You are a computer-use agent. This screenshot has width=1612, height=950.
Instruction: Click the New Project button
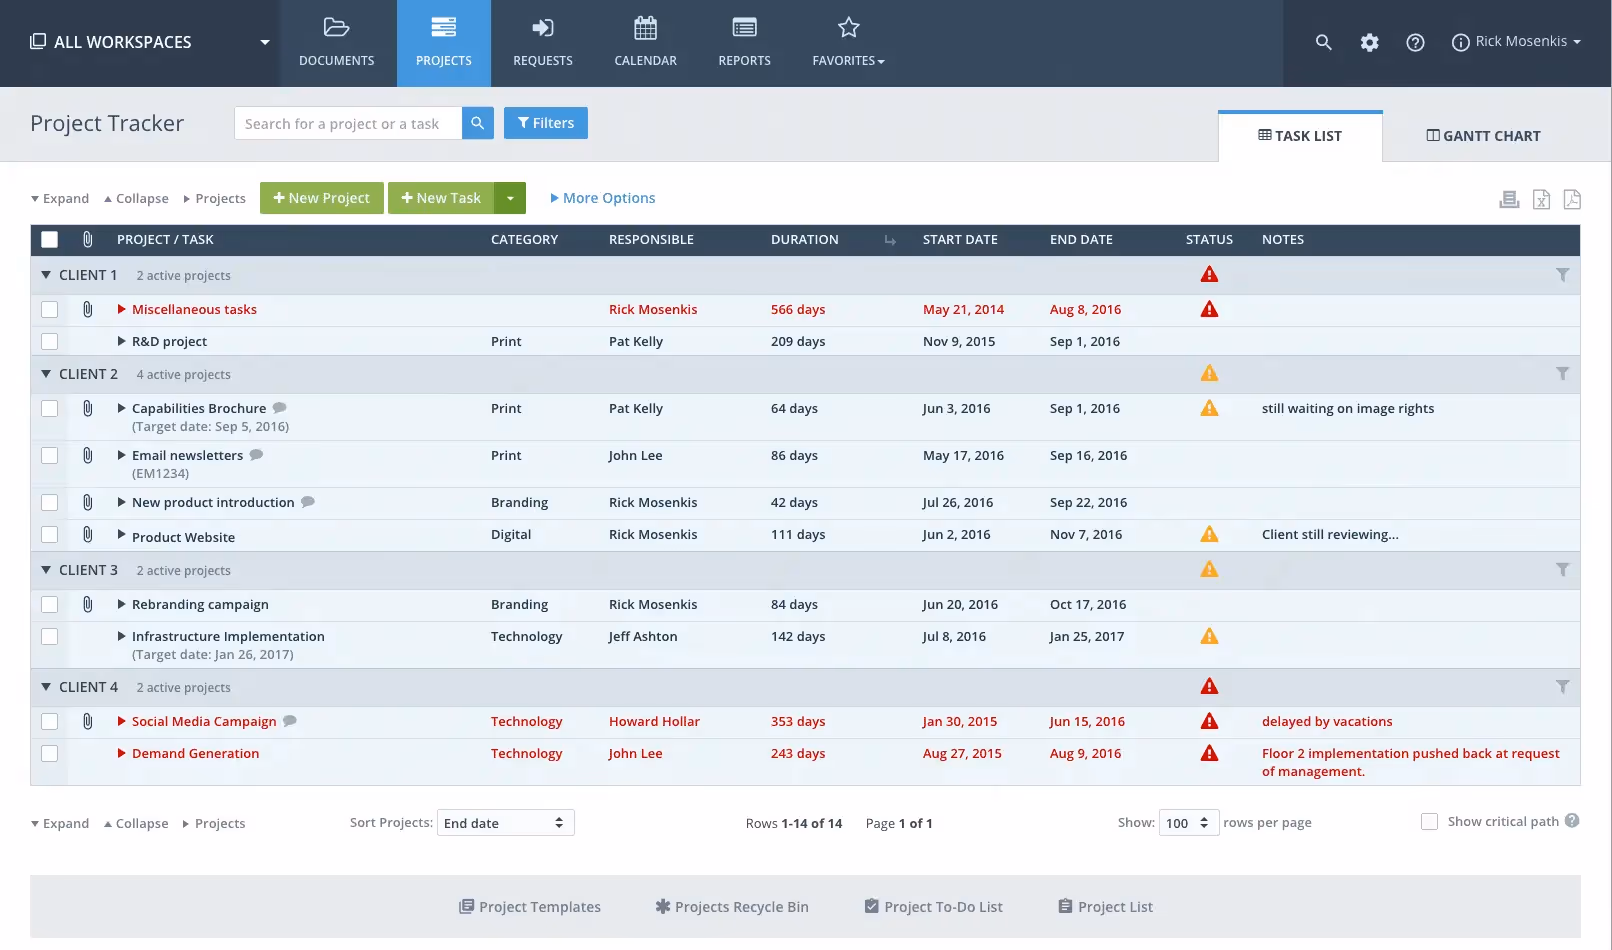click(321, 197)
